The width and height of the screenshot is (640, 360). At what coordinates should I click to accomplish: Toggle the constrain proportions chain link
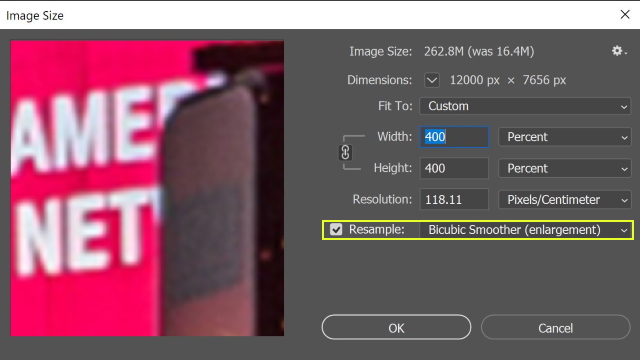(x=345, y=153)
